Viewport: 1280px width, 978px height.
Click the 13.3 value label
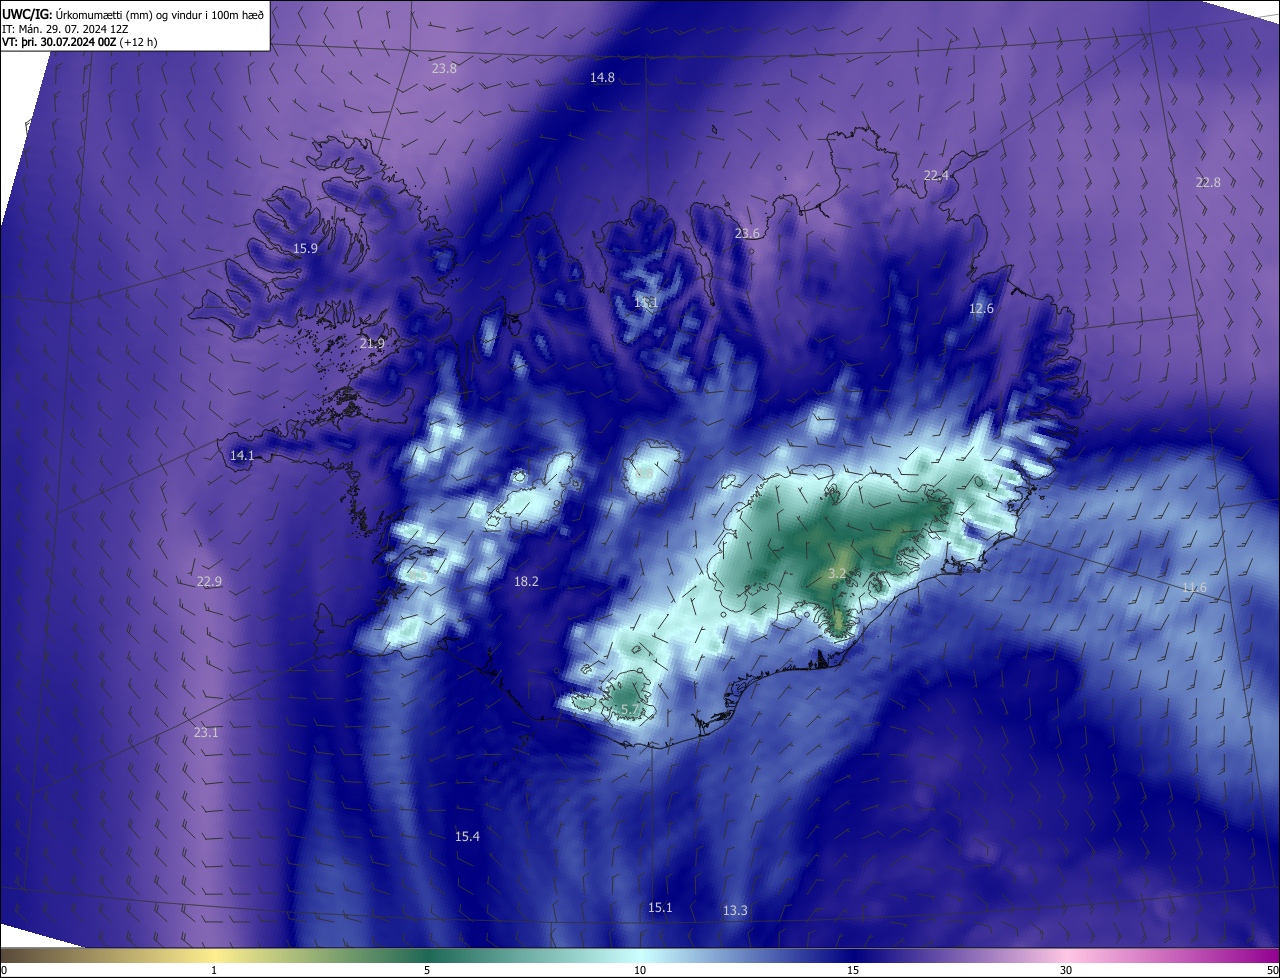[735, 911]
